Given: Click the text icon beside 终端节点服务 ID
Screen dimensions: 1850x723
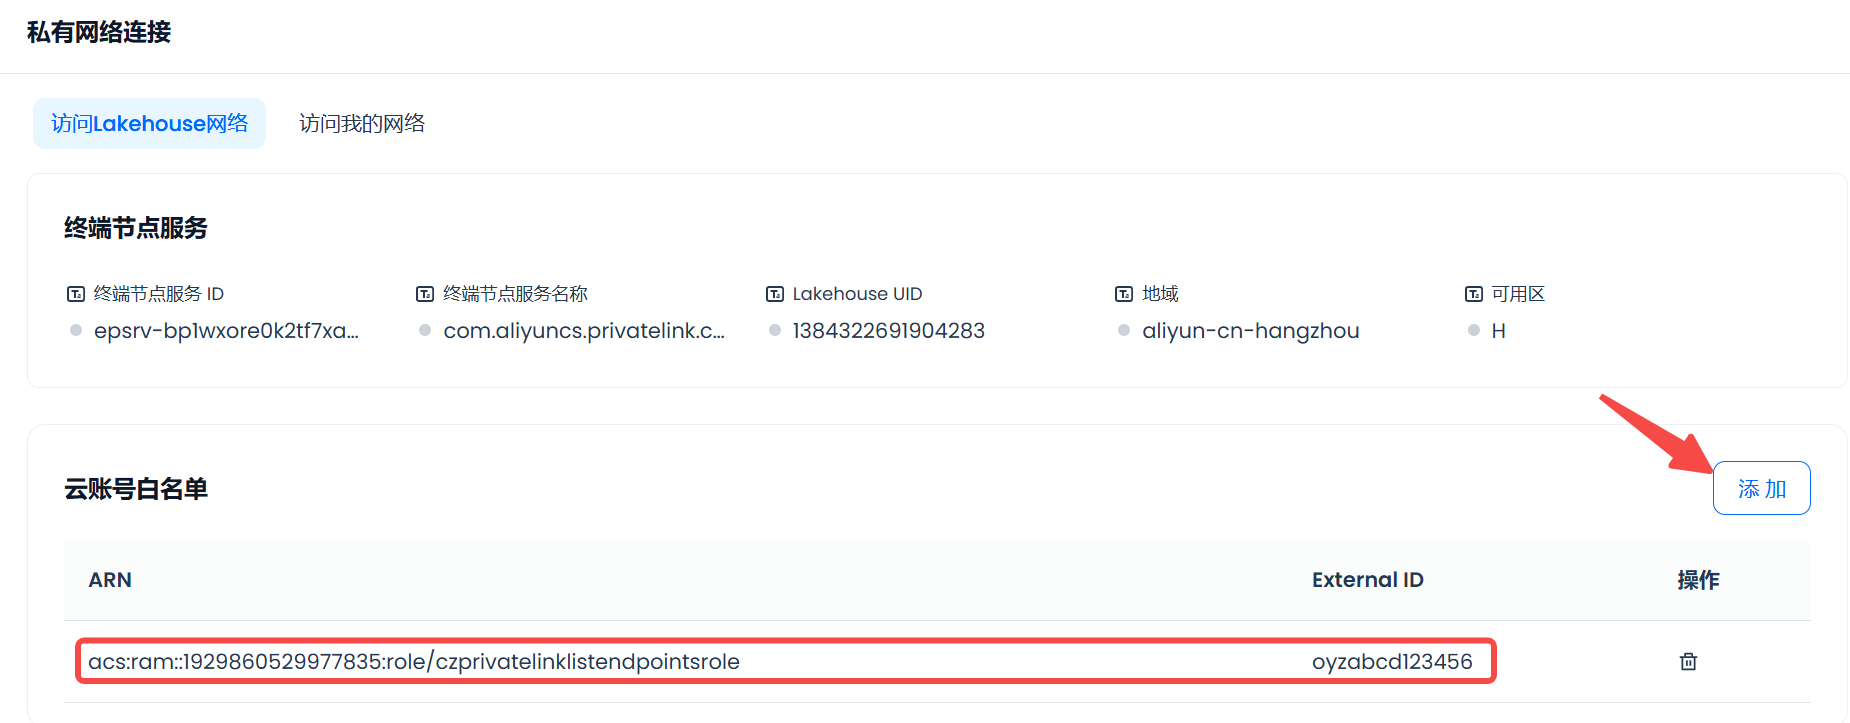Looking at the screenshot, I should pyautogui.click(x=76, y=294).
